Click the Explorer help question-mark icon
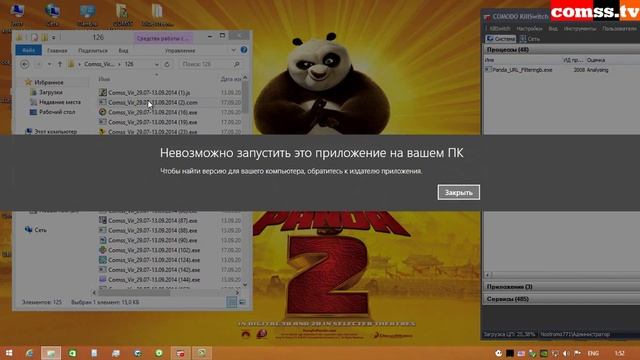The height and width of the screenshot is (360, 640). pyautogui.click(x=244, y=50)
